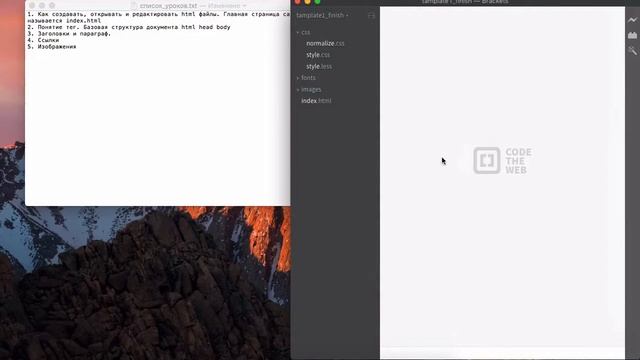Screen dimensions: 640x360
Task: Open the style.css file
Action: 318,55
